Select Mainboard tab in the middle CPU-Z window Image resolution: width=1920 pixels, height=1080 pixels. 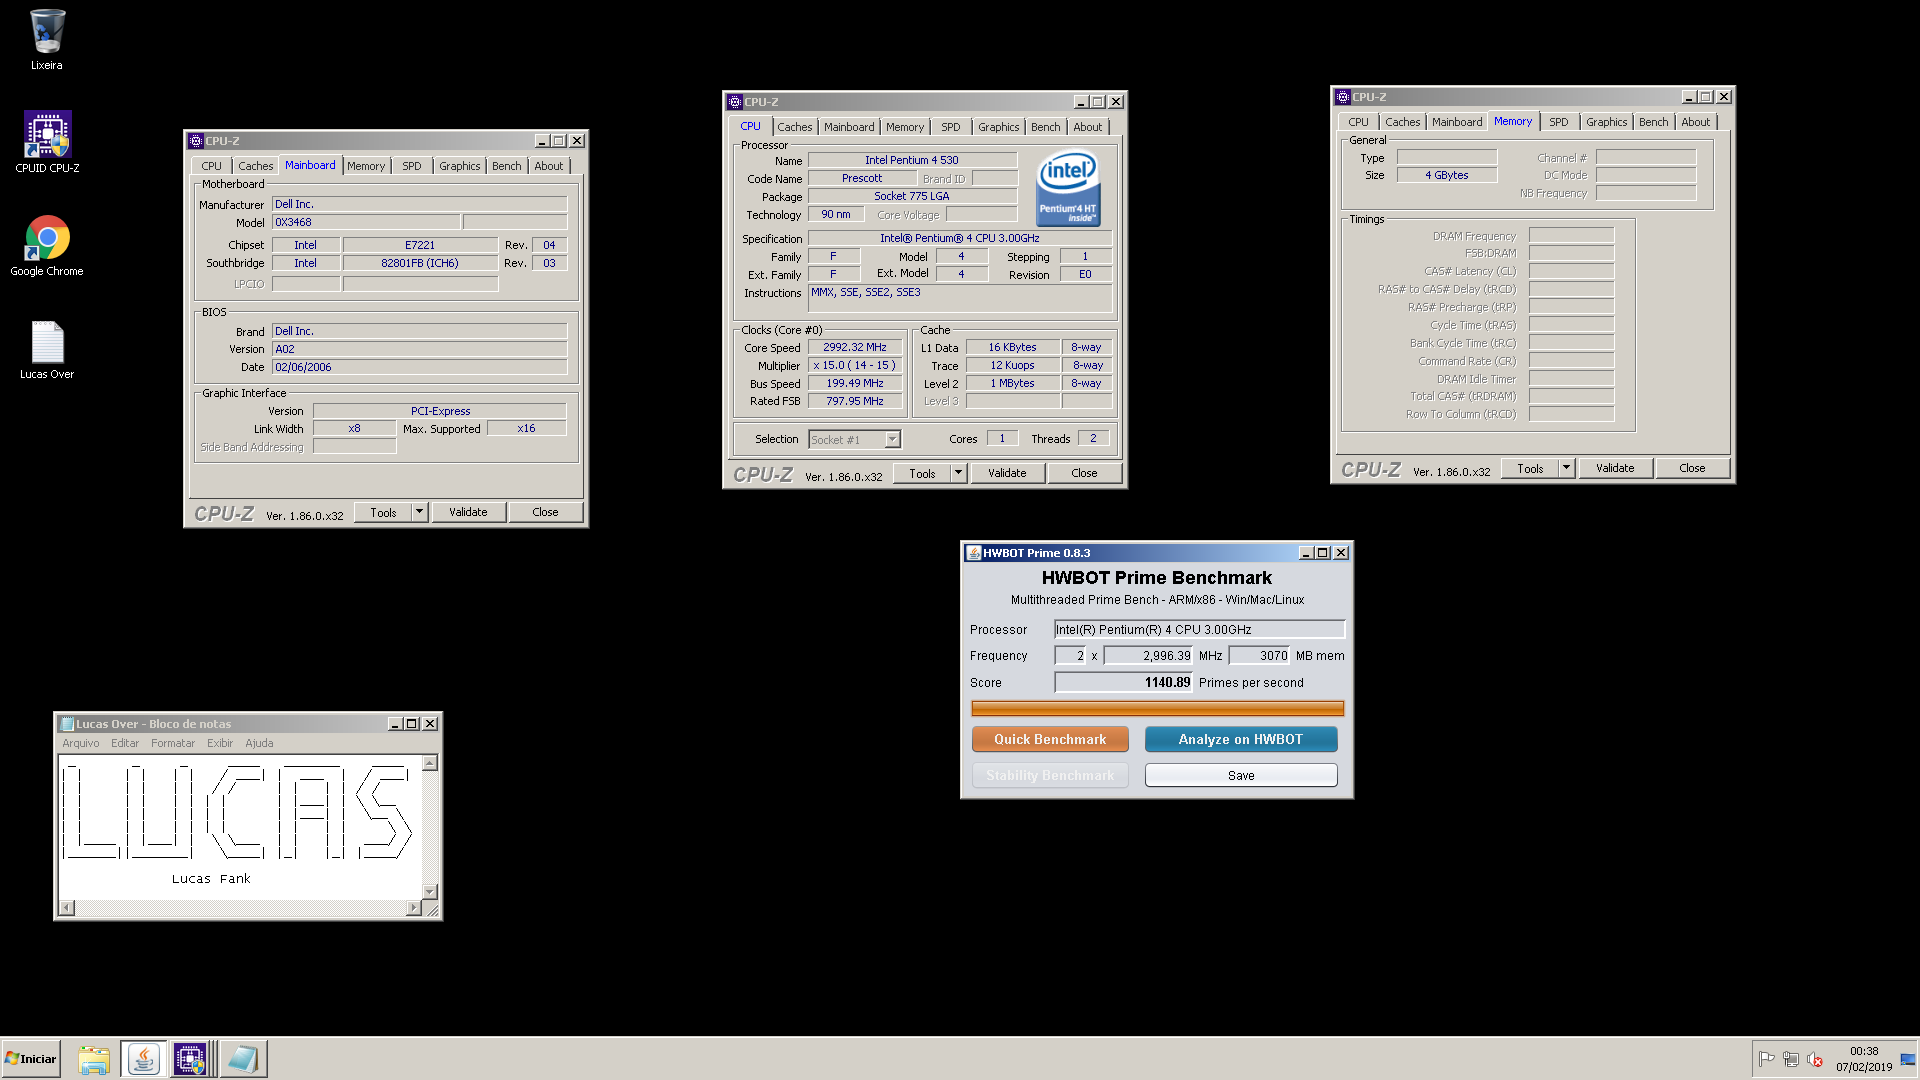click(x=849, y=127)
